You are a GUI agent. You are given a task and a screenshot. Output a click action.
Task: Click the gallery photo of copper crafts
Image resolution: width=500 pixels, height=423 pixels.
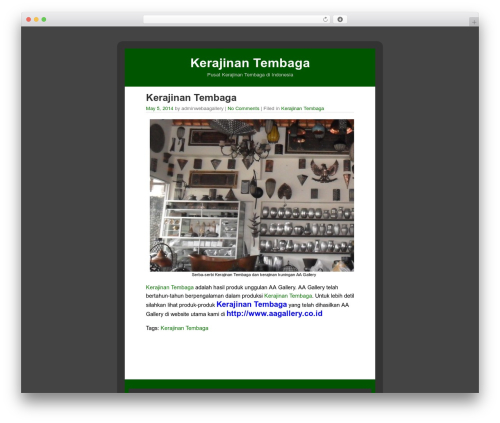point(252,195)
